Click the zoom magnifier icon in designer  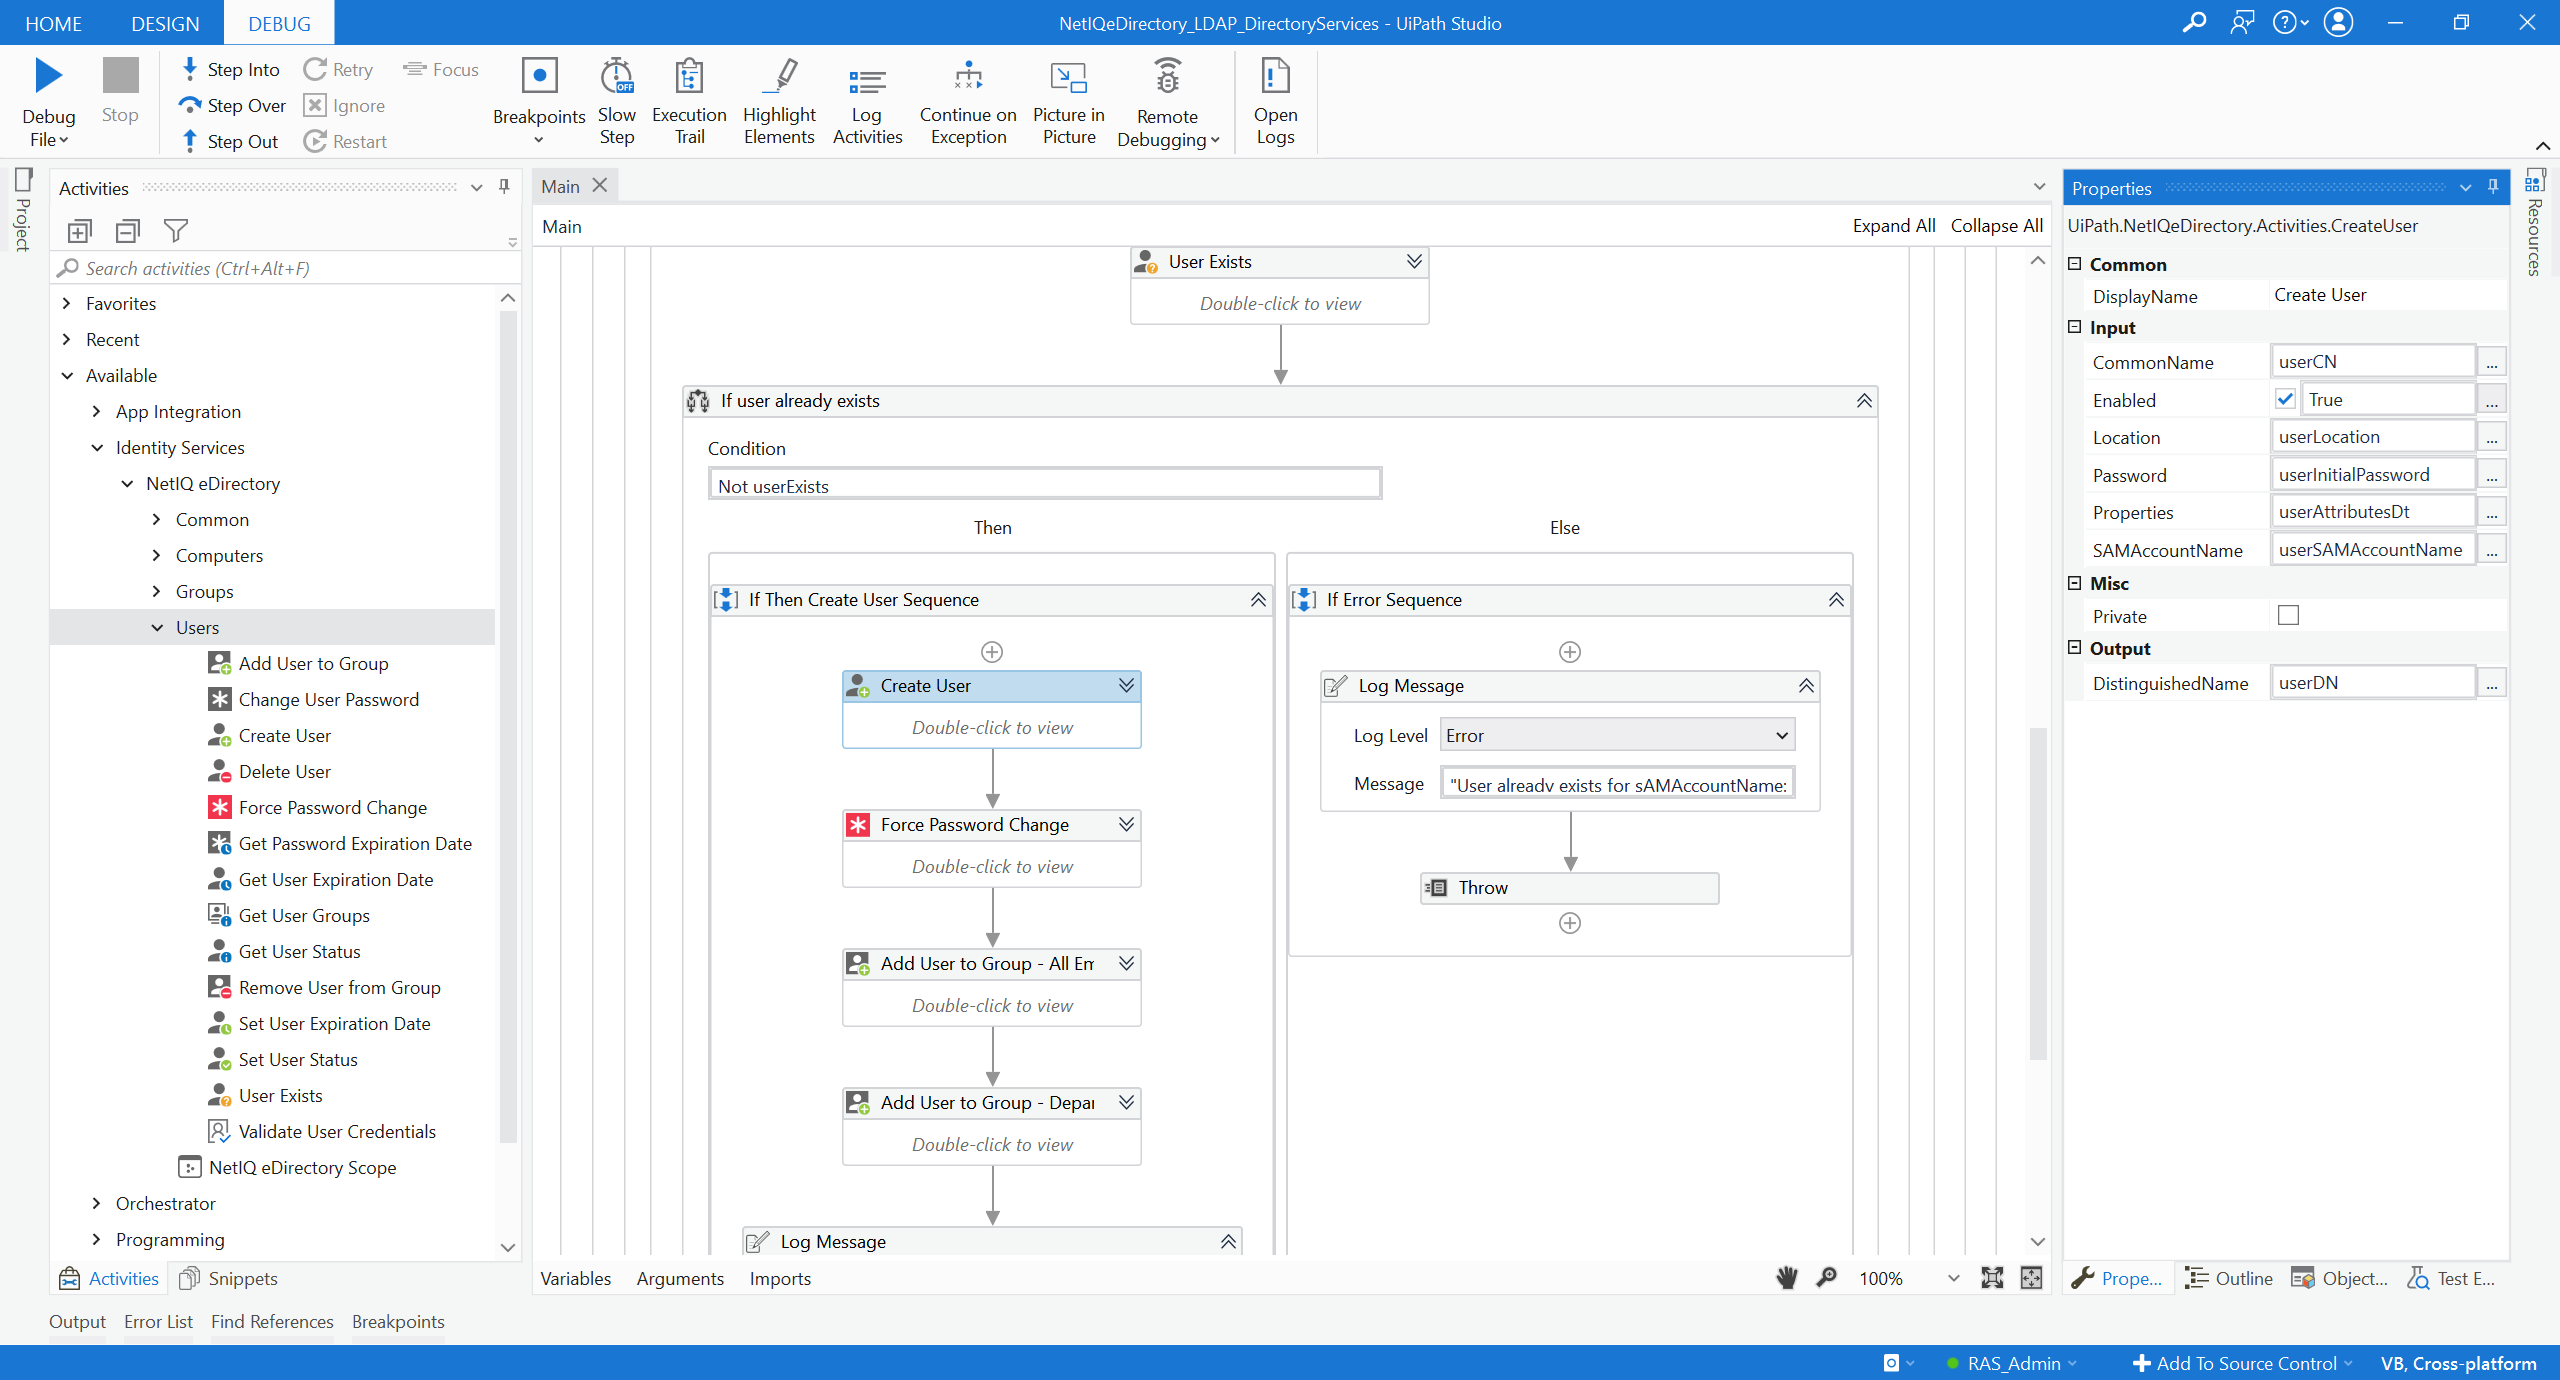pos(1826,1277)
